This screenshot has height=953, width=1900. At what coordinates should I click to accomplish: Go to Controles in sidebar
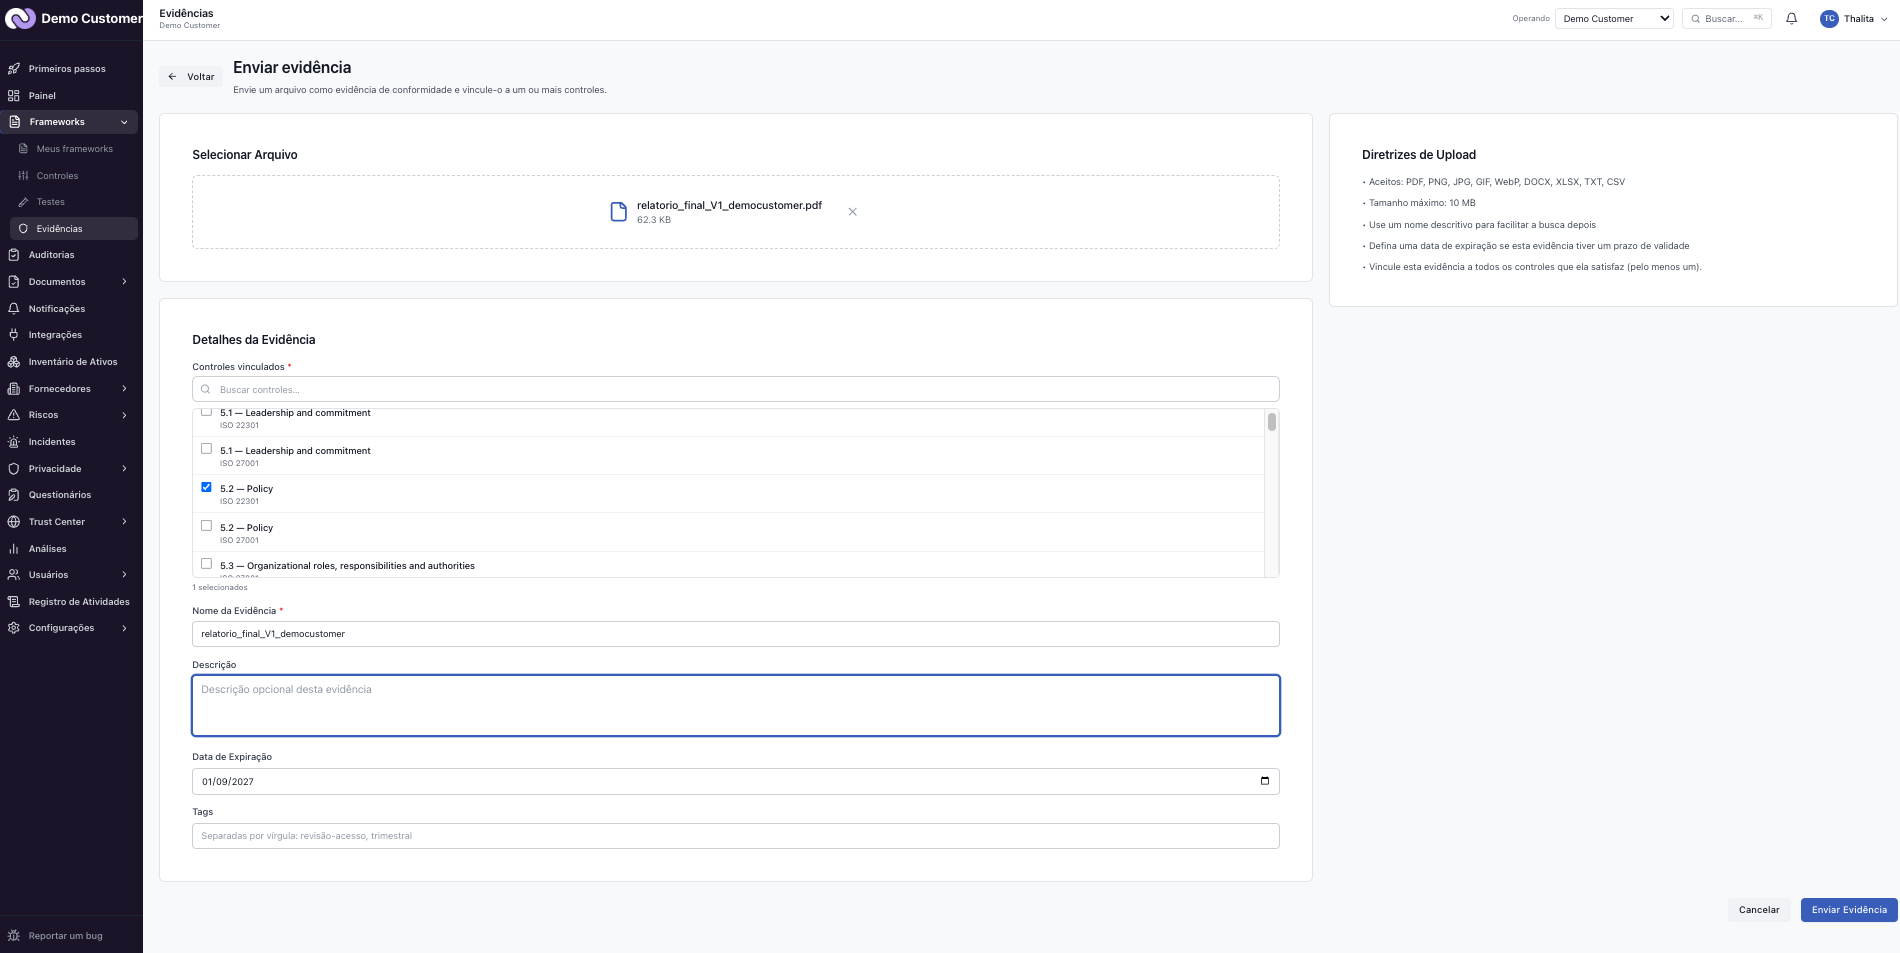(74, 176)
